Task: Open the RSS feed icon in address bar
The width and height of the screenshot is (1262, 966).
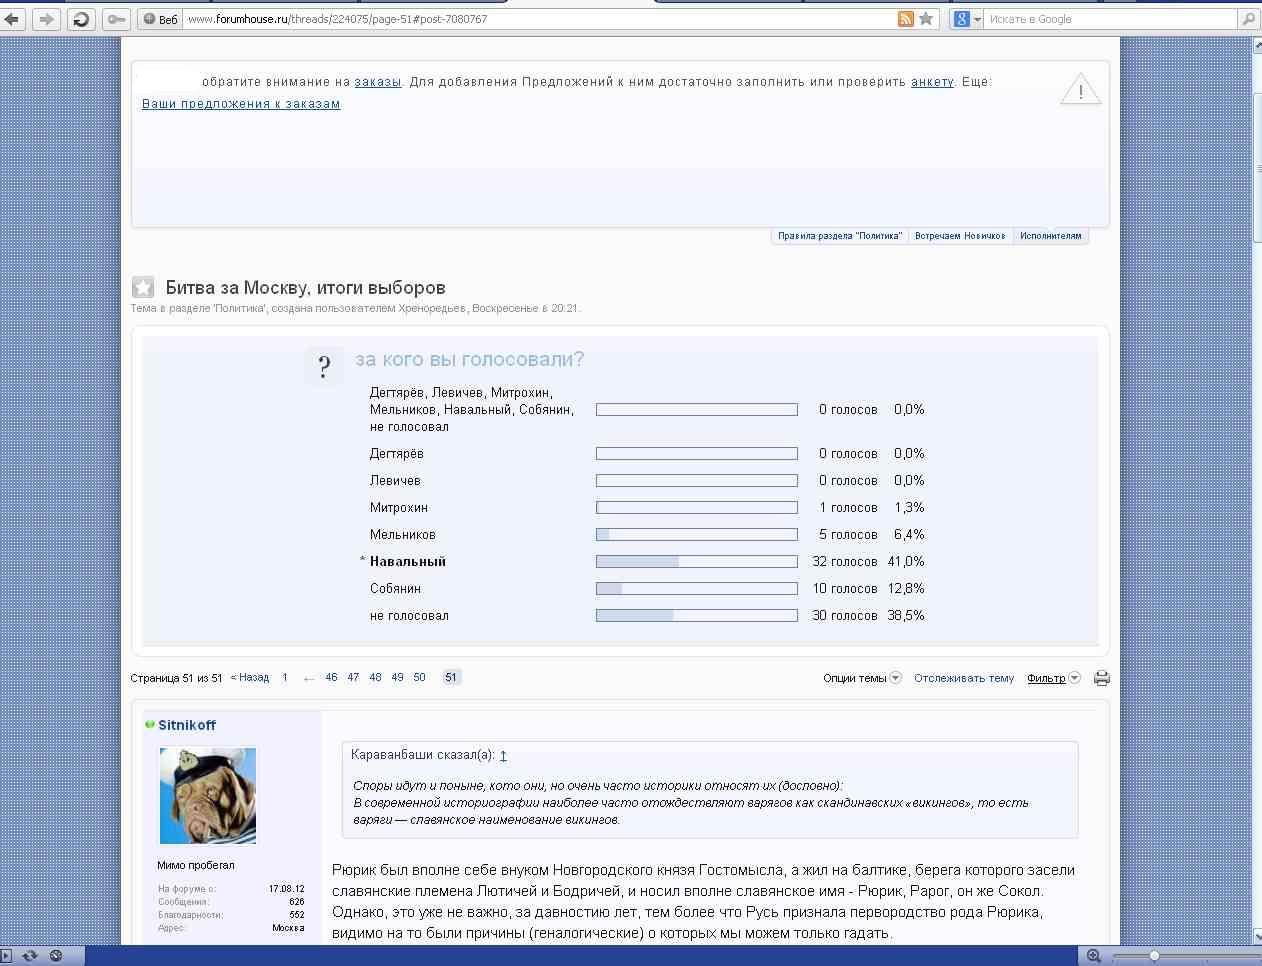Action: [x=905, y=19]
